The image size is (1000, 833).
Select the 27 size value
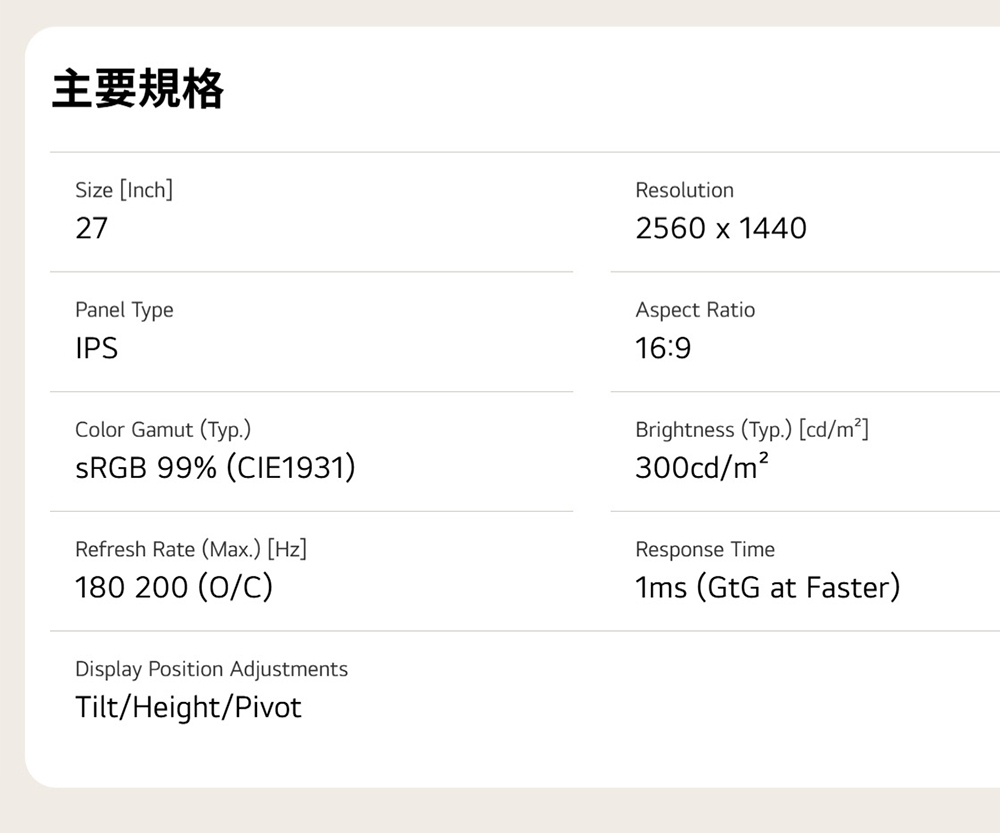point(91,229)
